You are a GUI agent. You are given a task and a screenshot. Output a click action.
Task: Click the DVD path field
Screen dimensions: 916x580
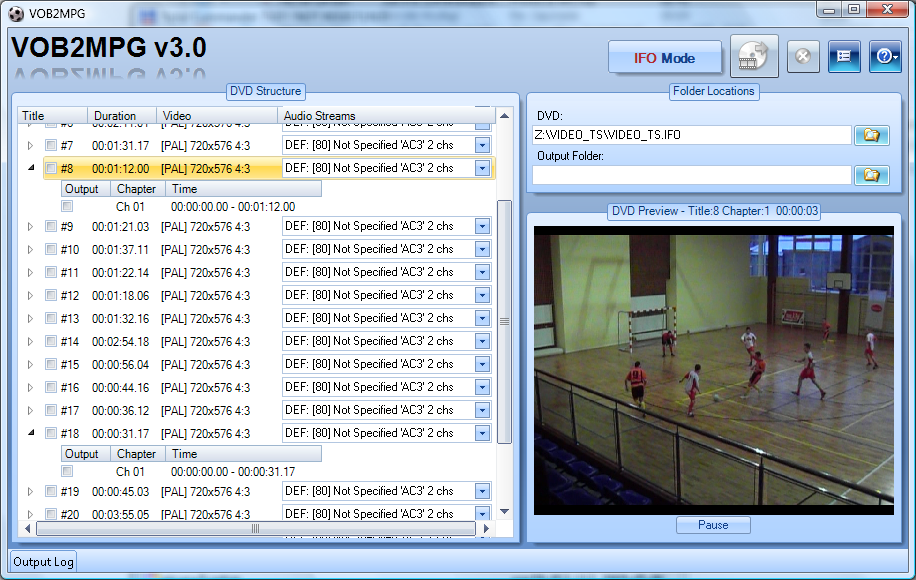pos(692,135)
